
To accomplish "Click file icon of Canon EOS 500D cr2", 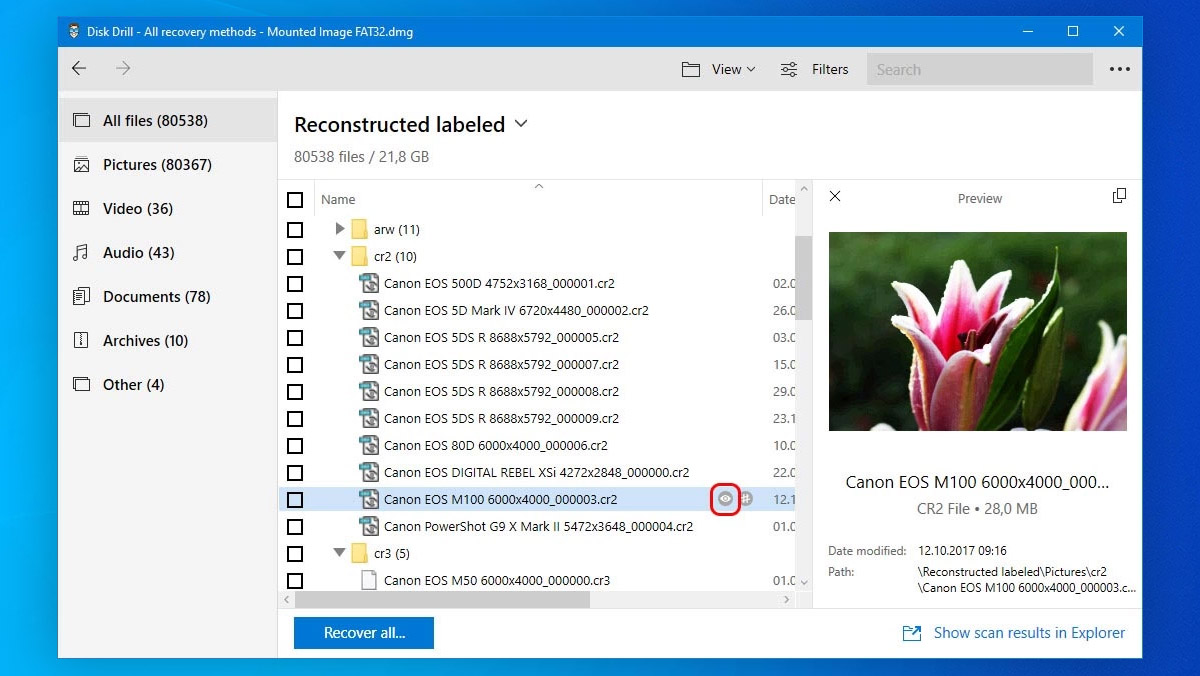I will click(x=369, y=284).
